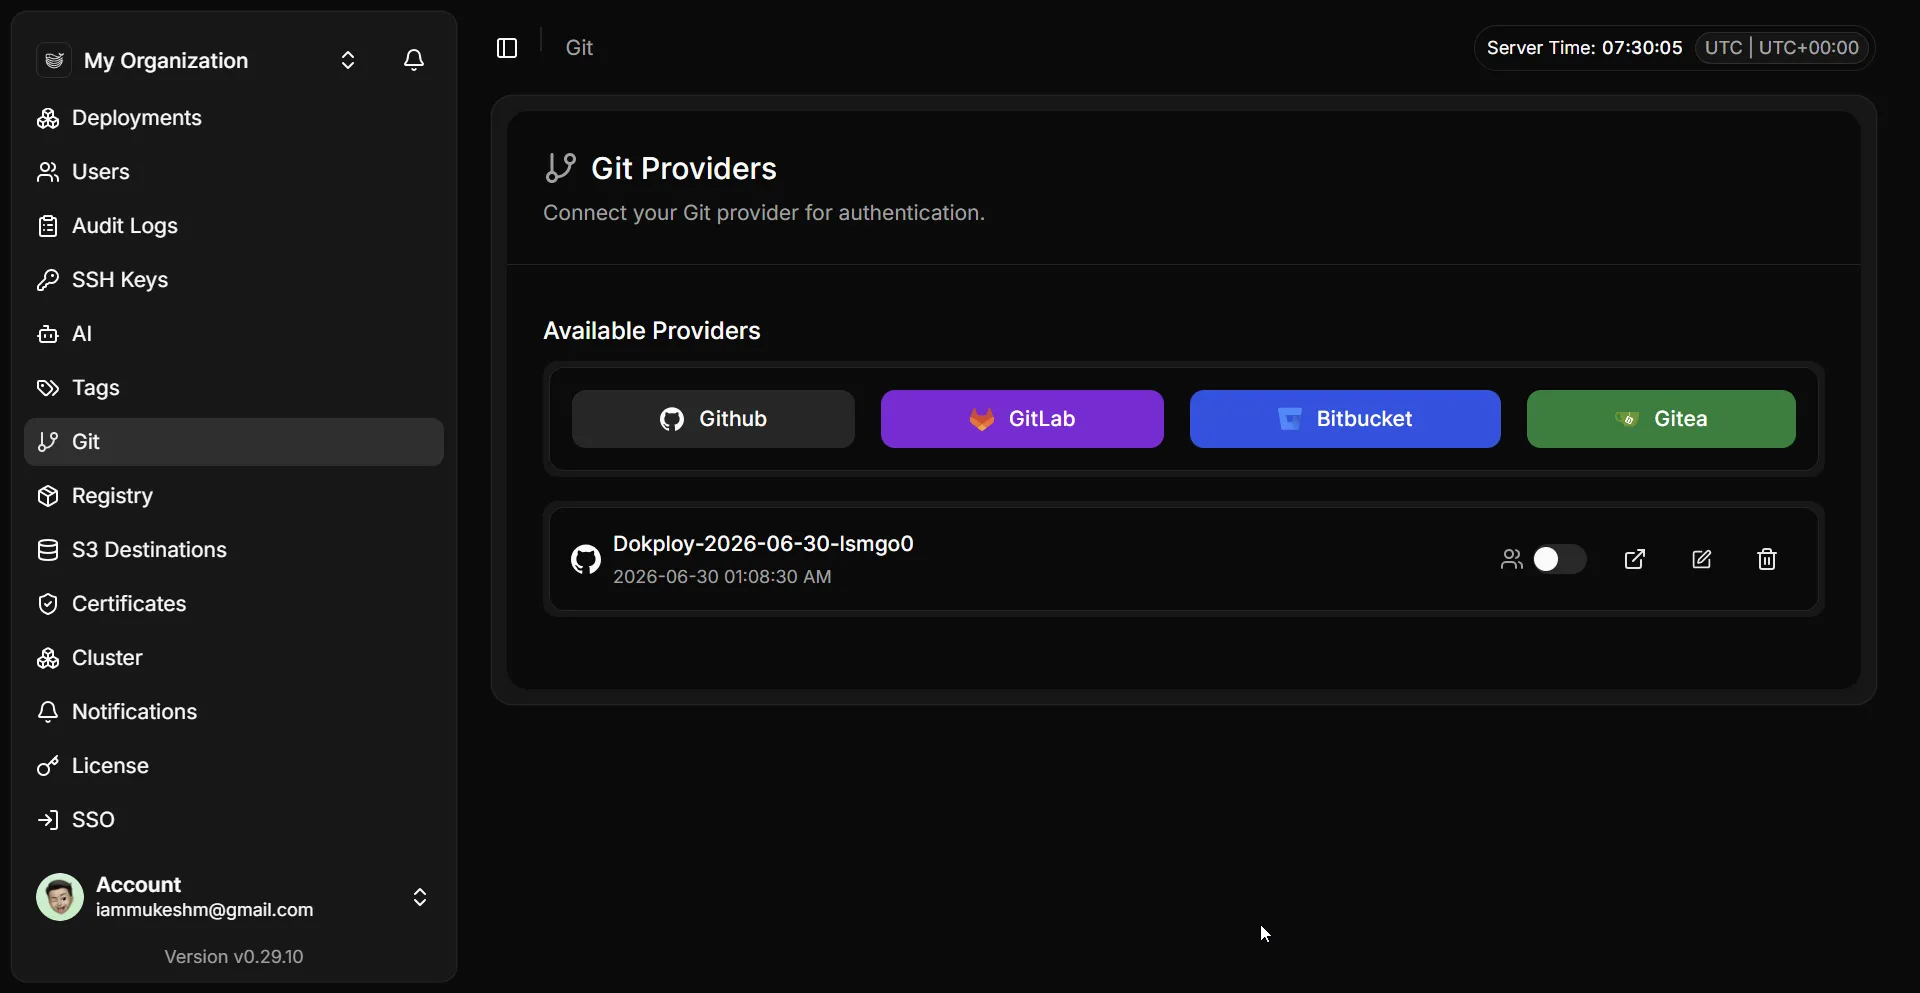Go to S3 Destinations
This screenshot has width=1920, height=993.
click(234, 550)
